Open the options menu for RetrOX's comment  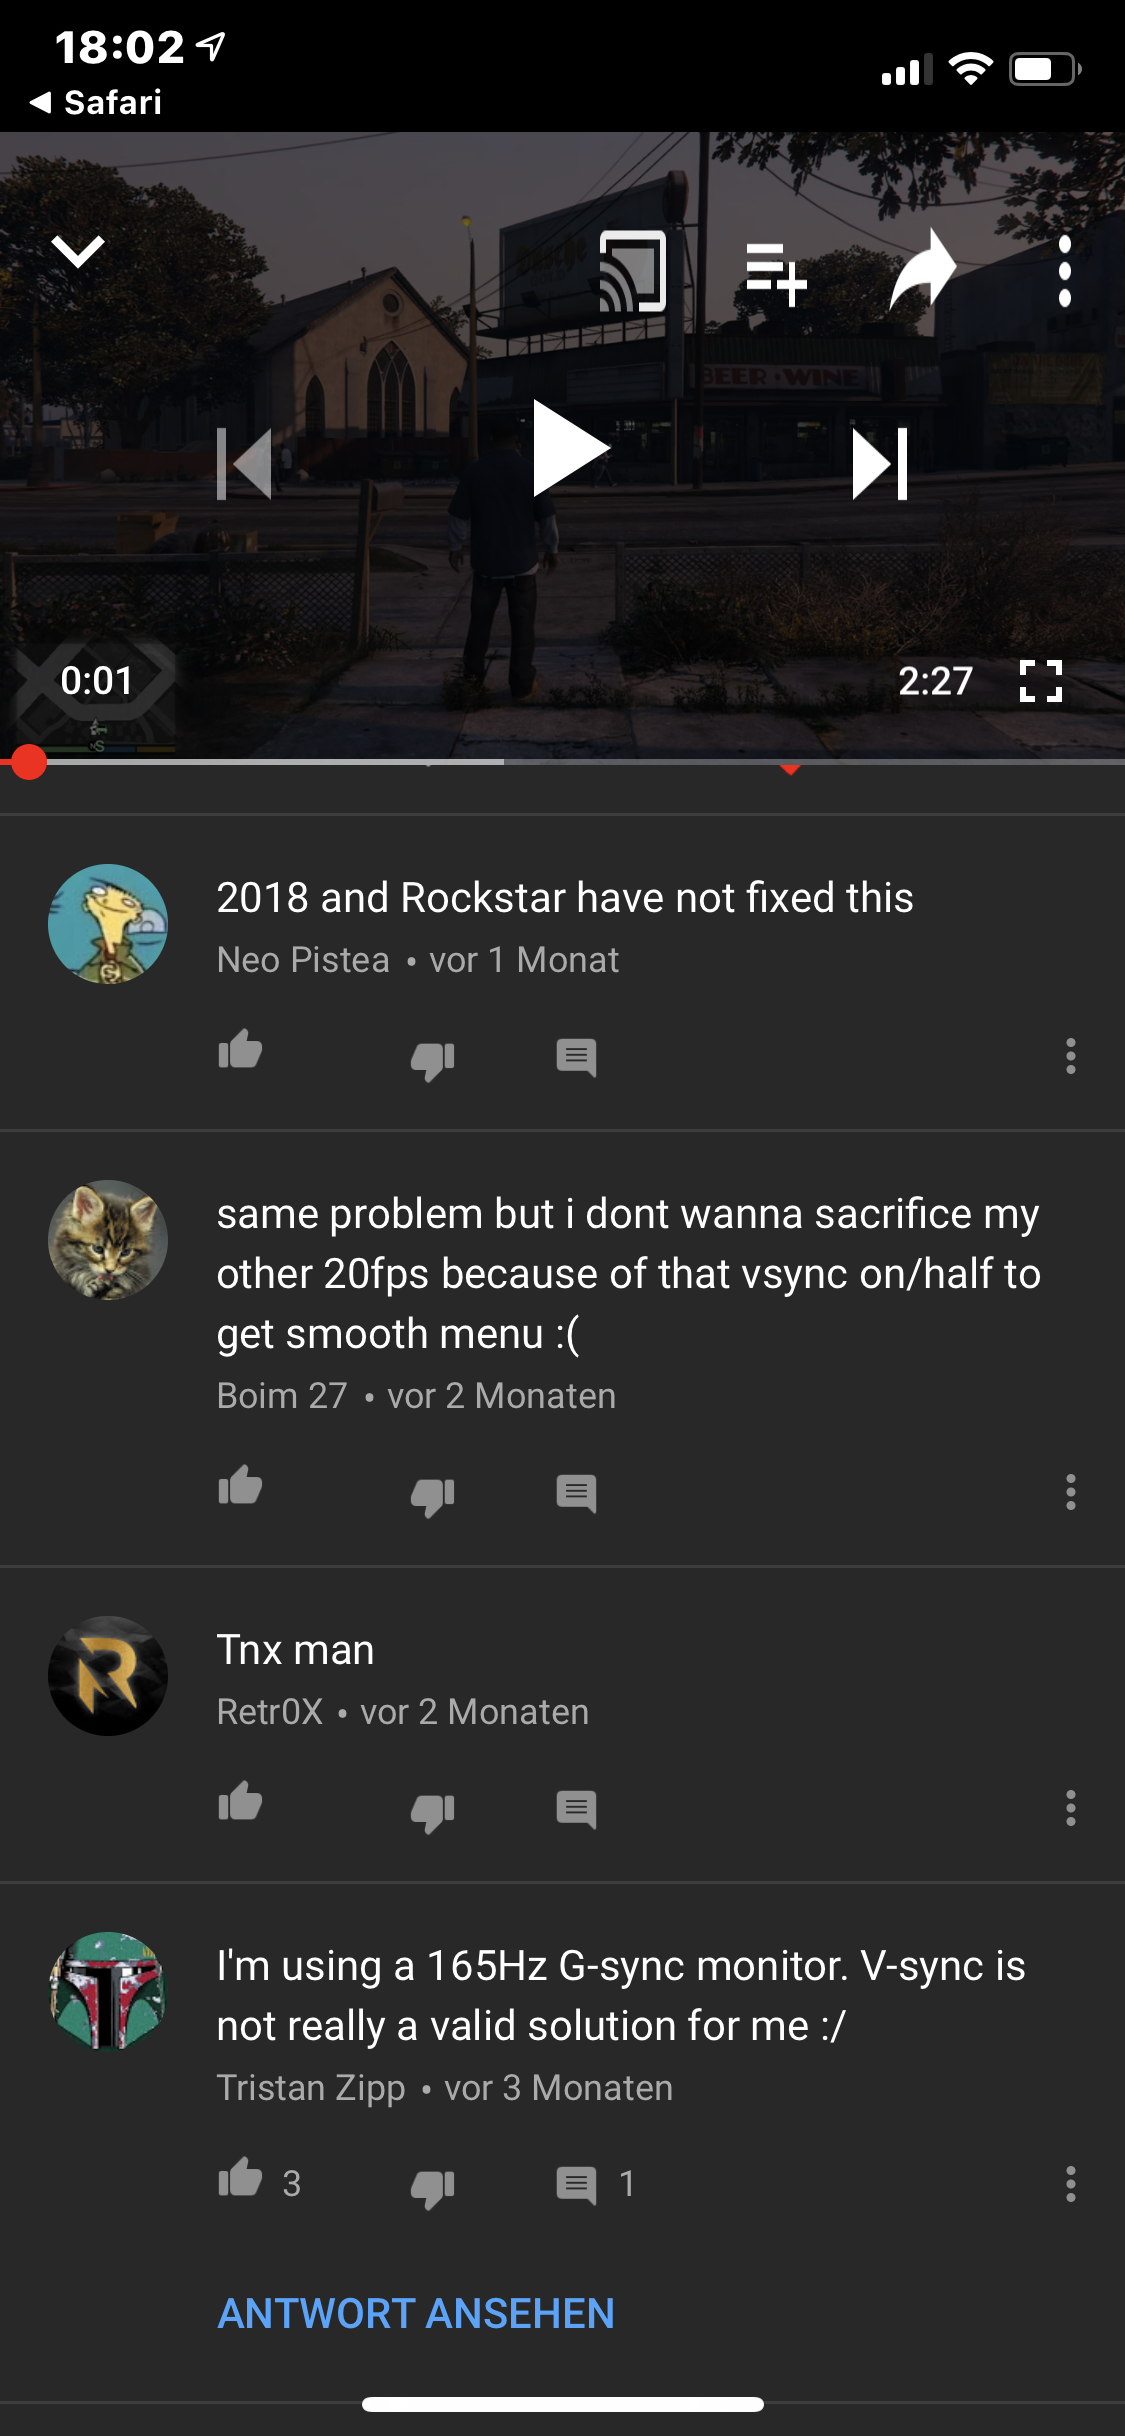1071,1808
